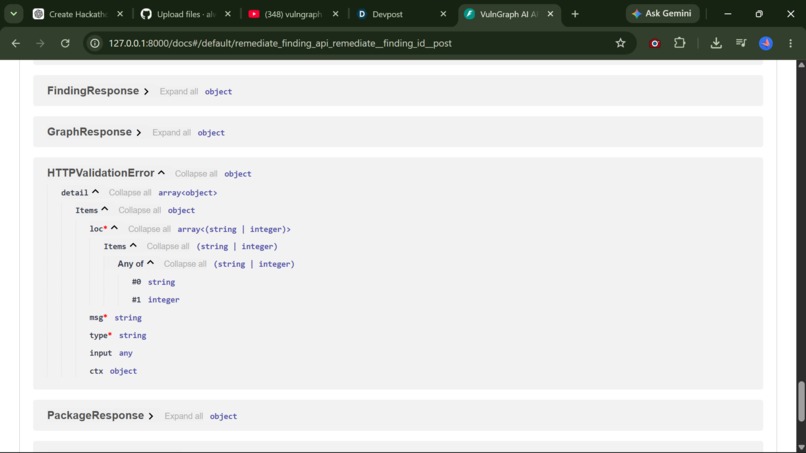Open the Chrome profile avatar

click(x=766, y=43)
